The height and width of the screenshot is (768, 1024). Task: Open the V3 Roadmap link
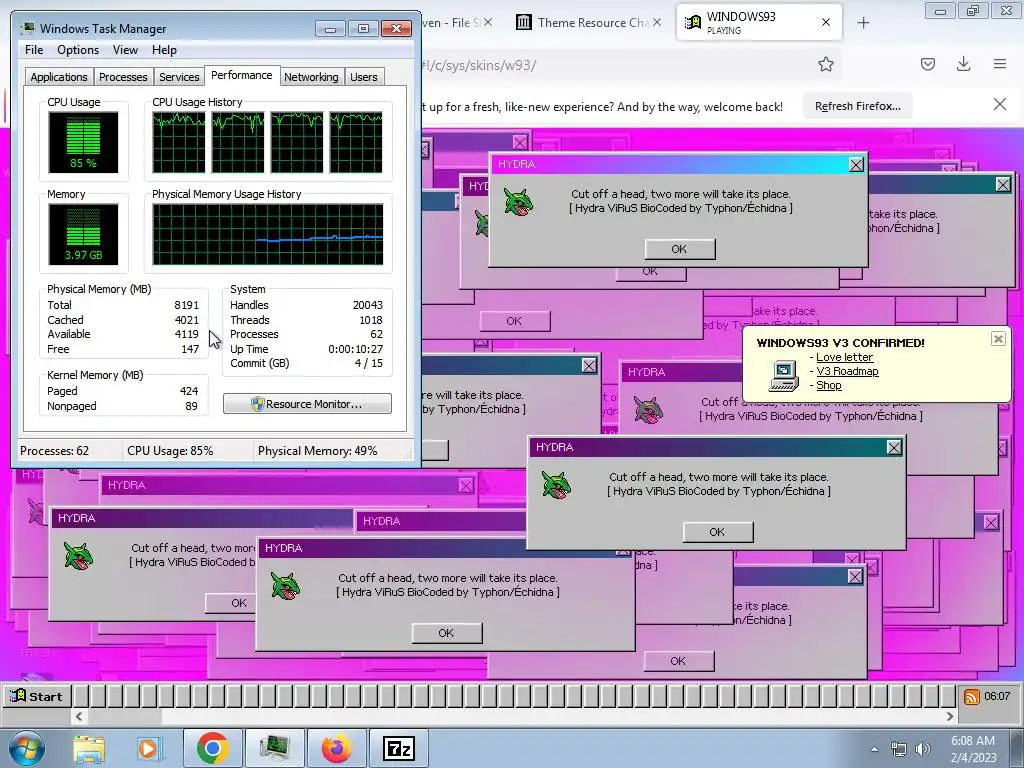(847, 371)
